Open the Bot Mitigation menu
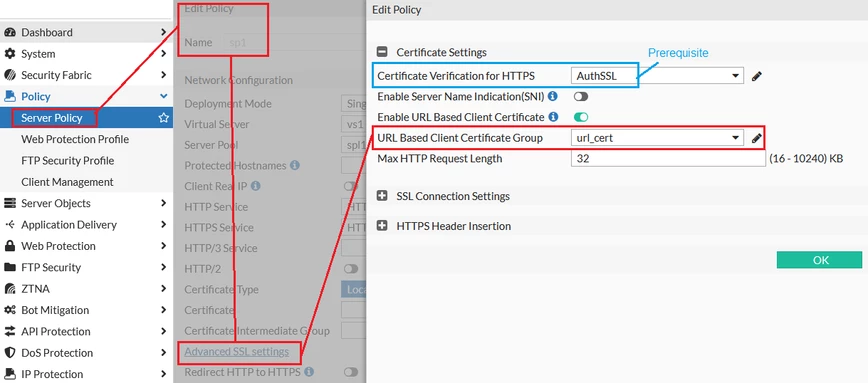Viewport: 868px width, 383px height. tap(86, 310)
